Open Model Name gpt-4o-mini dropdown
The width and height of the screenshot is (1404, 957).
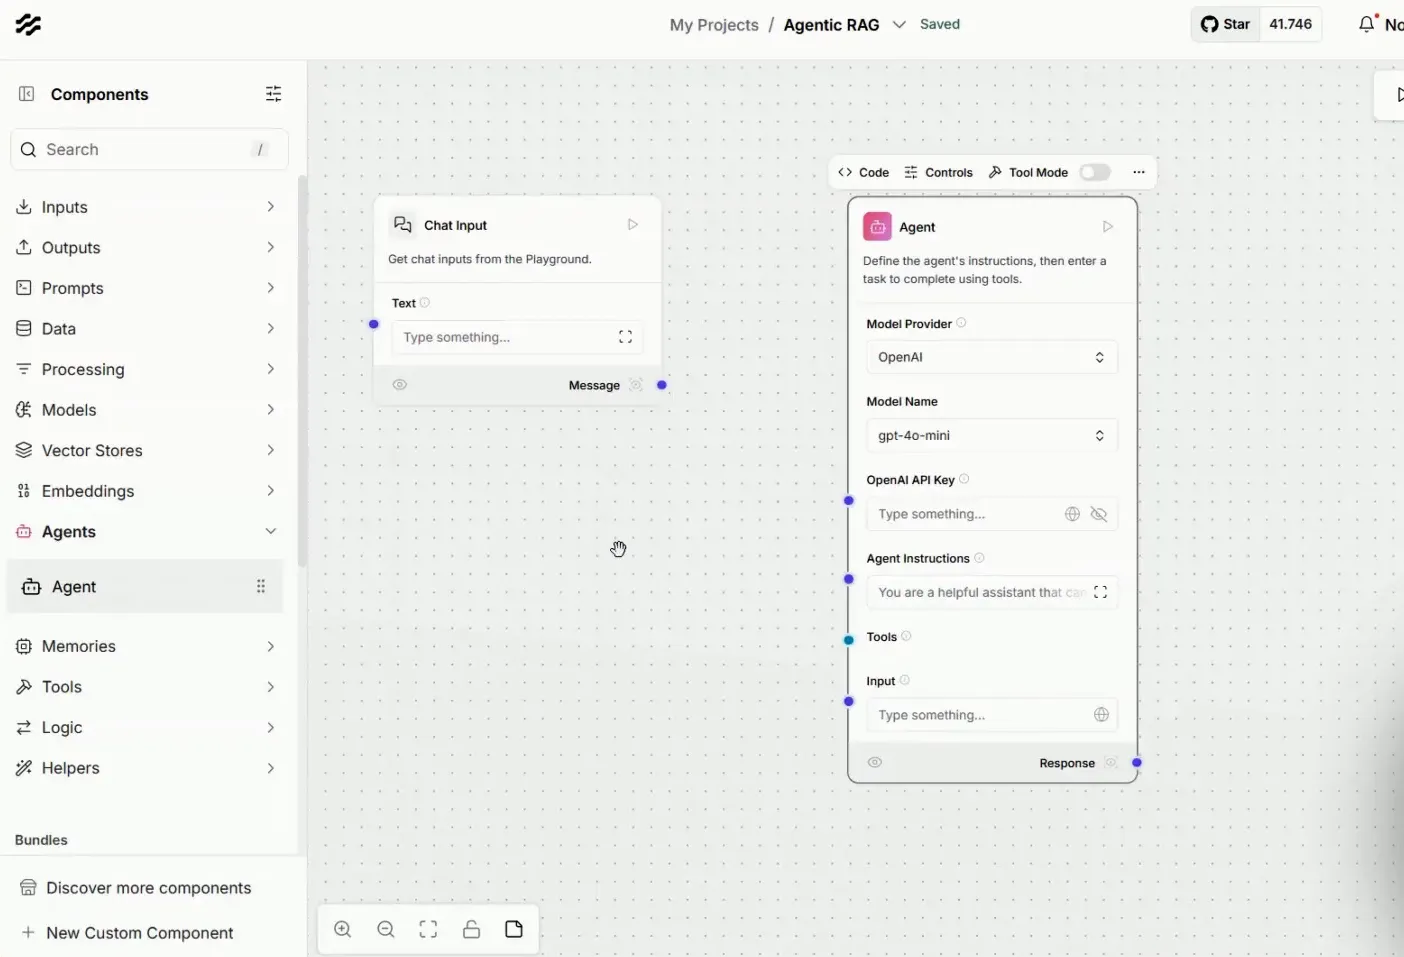(991, 436)
